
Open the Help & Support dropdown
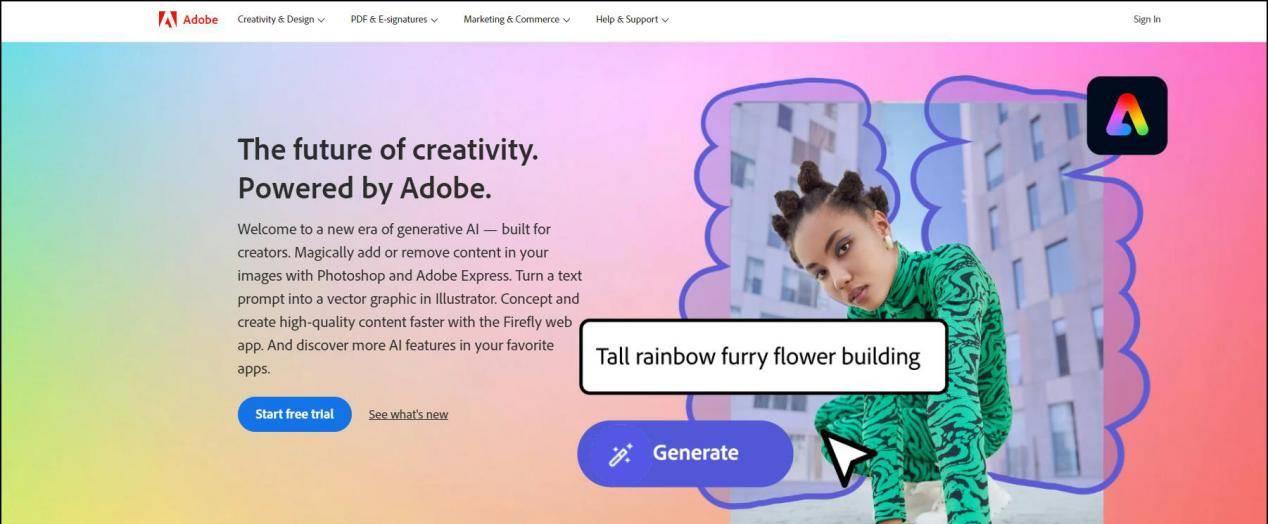[632, 19]
